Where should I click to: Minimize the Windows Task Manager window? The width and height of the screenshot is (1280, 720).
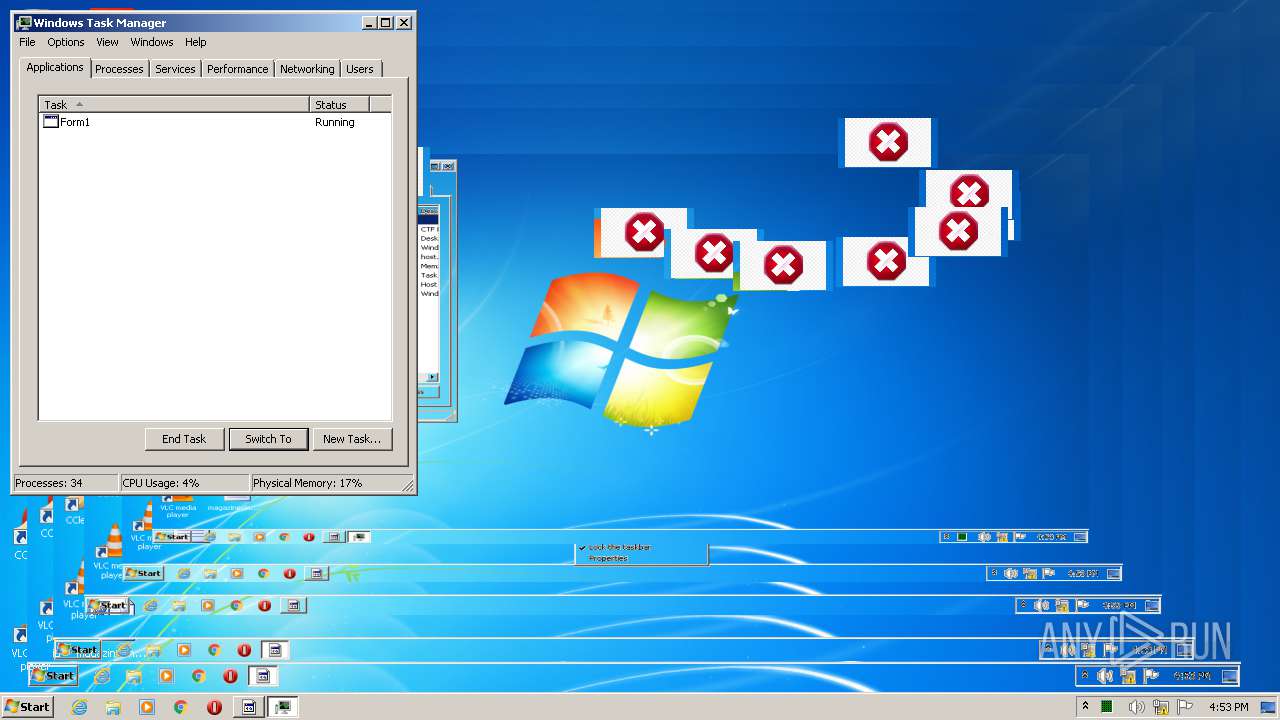369,22
